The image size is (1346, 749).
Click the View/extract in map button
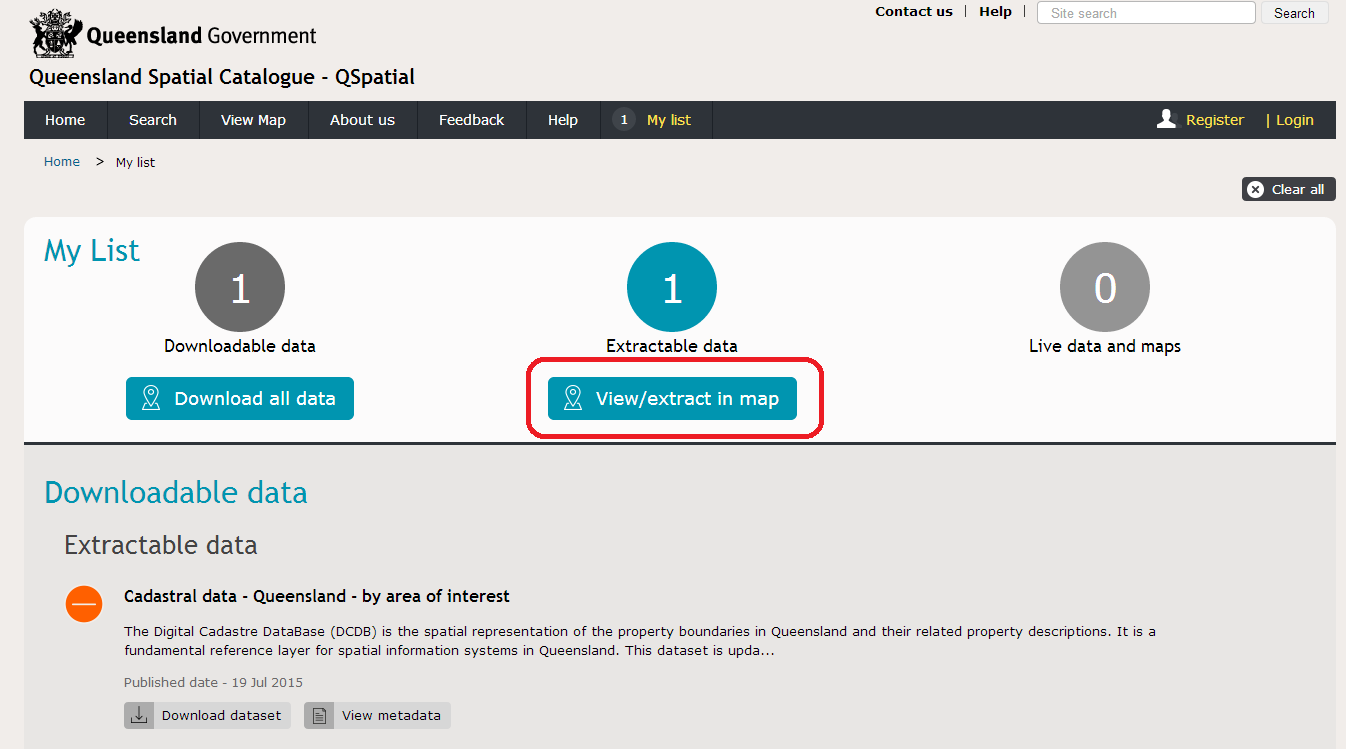pyautogui.click(x=672, y=398)
